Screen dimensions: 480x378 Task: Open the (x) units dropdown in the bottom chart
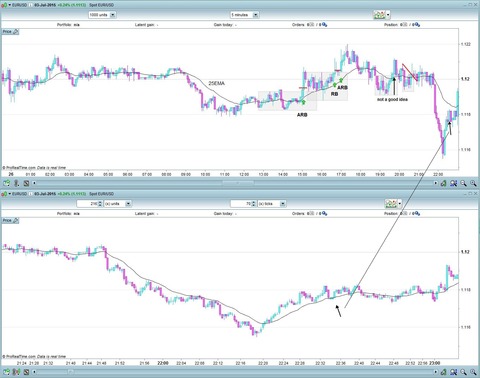coord(118,204)
